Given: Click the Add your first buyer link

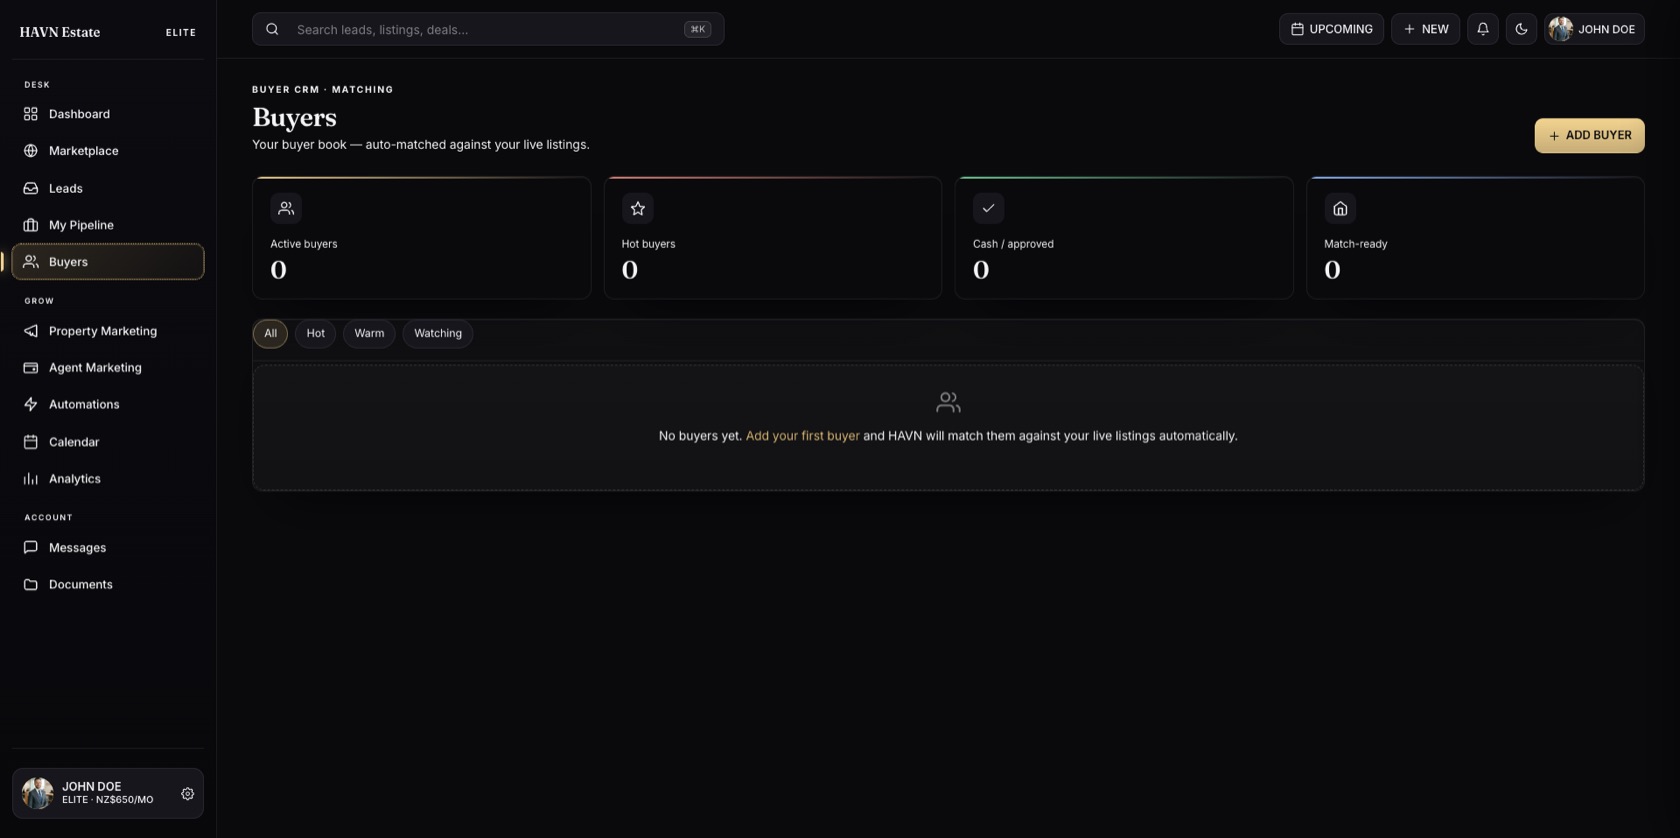Looking at the screenshot, I should [802, 436].
